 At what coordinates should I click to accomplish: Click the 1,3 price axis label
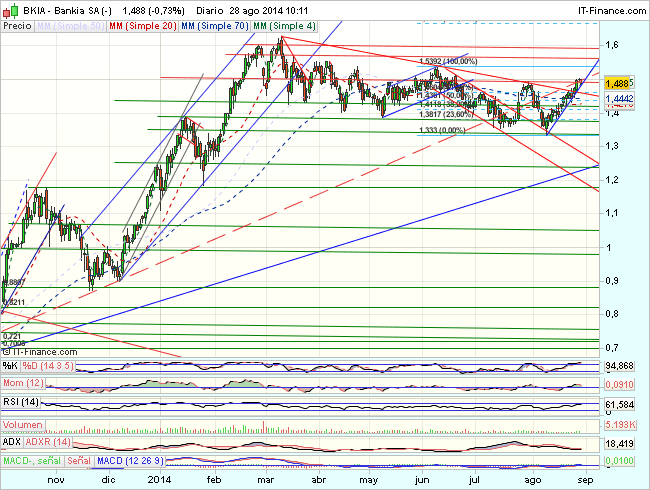point(612,146)
